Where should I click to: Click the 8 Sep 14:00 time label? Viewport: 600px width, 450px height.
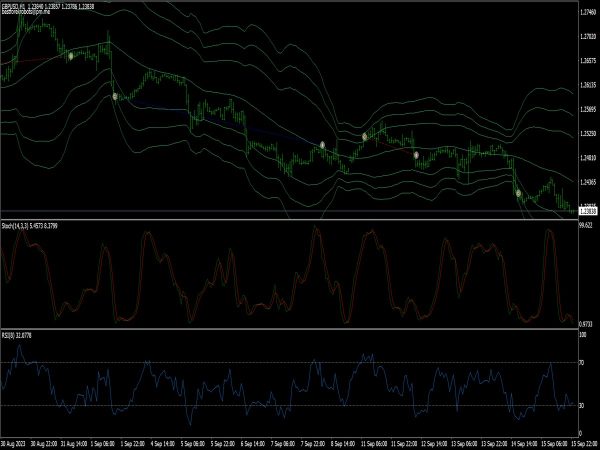[343, 444]
